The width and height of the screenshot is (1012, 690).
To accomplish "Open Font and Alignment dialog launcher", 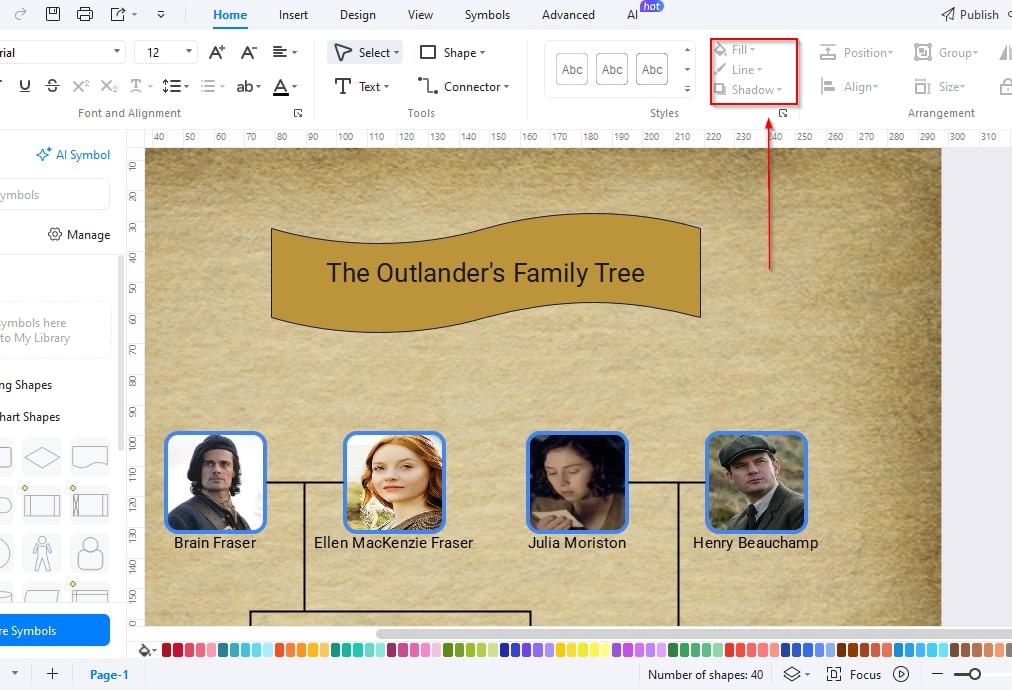I will (x=298, y=113).
